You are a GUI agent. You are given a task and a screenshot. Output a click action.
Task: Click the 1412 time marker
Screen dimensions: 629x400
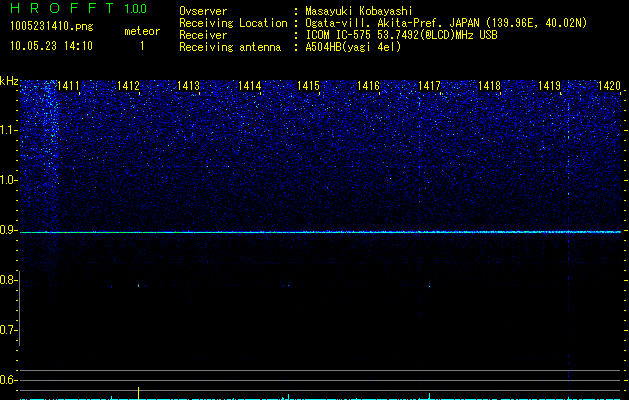tap(128, 85)
